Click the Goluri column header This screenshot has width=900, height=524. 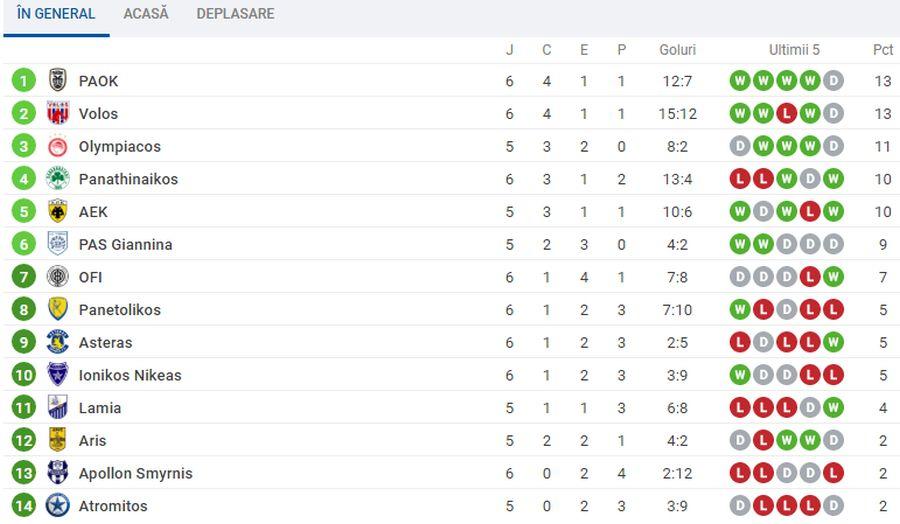(x=677, y=50)
